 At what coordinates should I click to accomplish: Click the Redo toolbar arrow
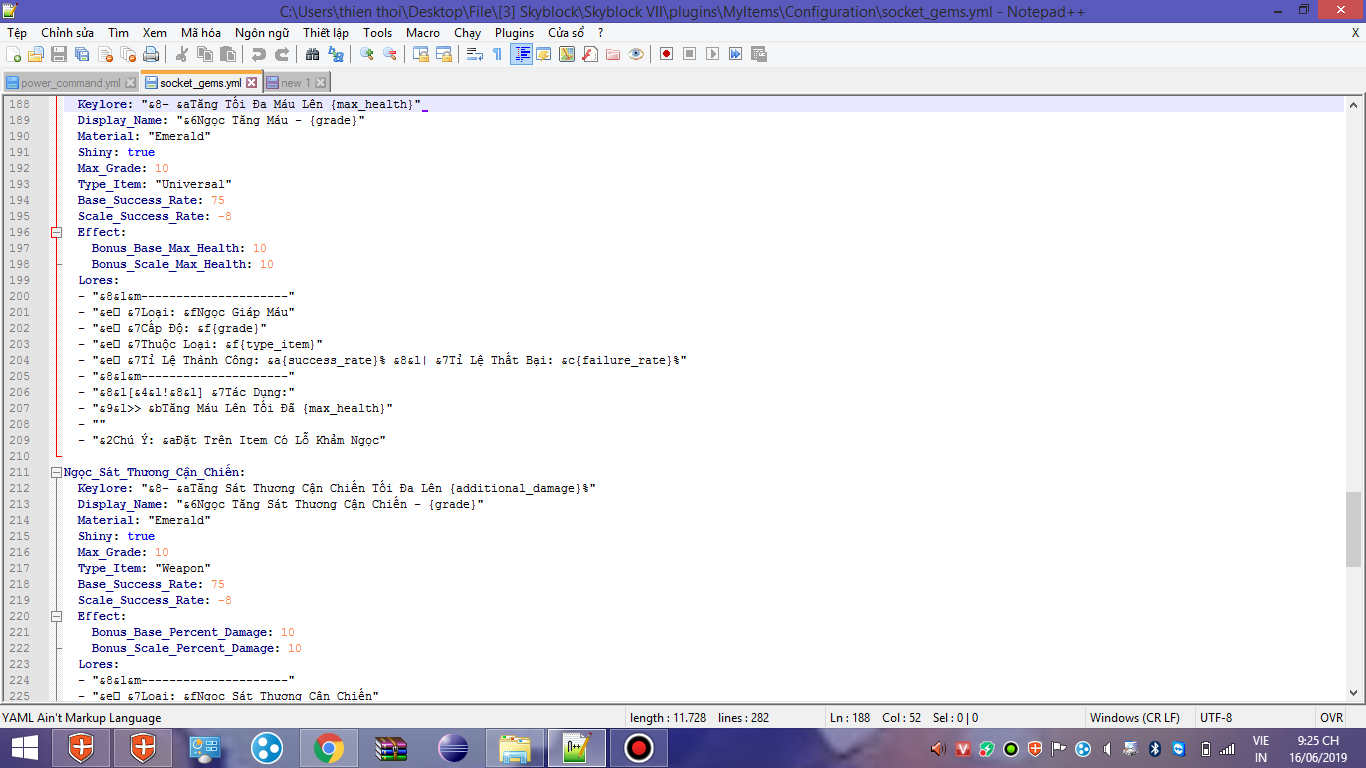tap(282, 54)
